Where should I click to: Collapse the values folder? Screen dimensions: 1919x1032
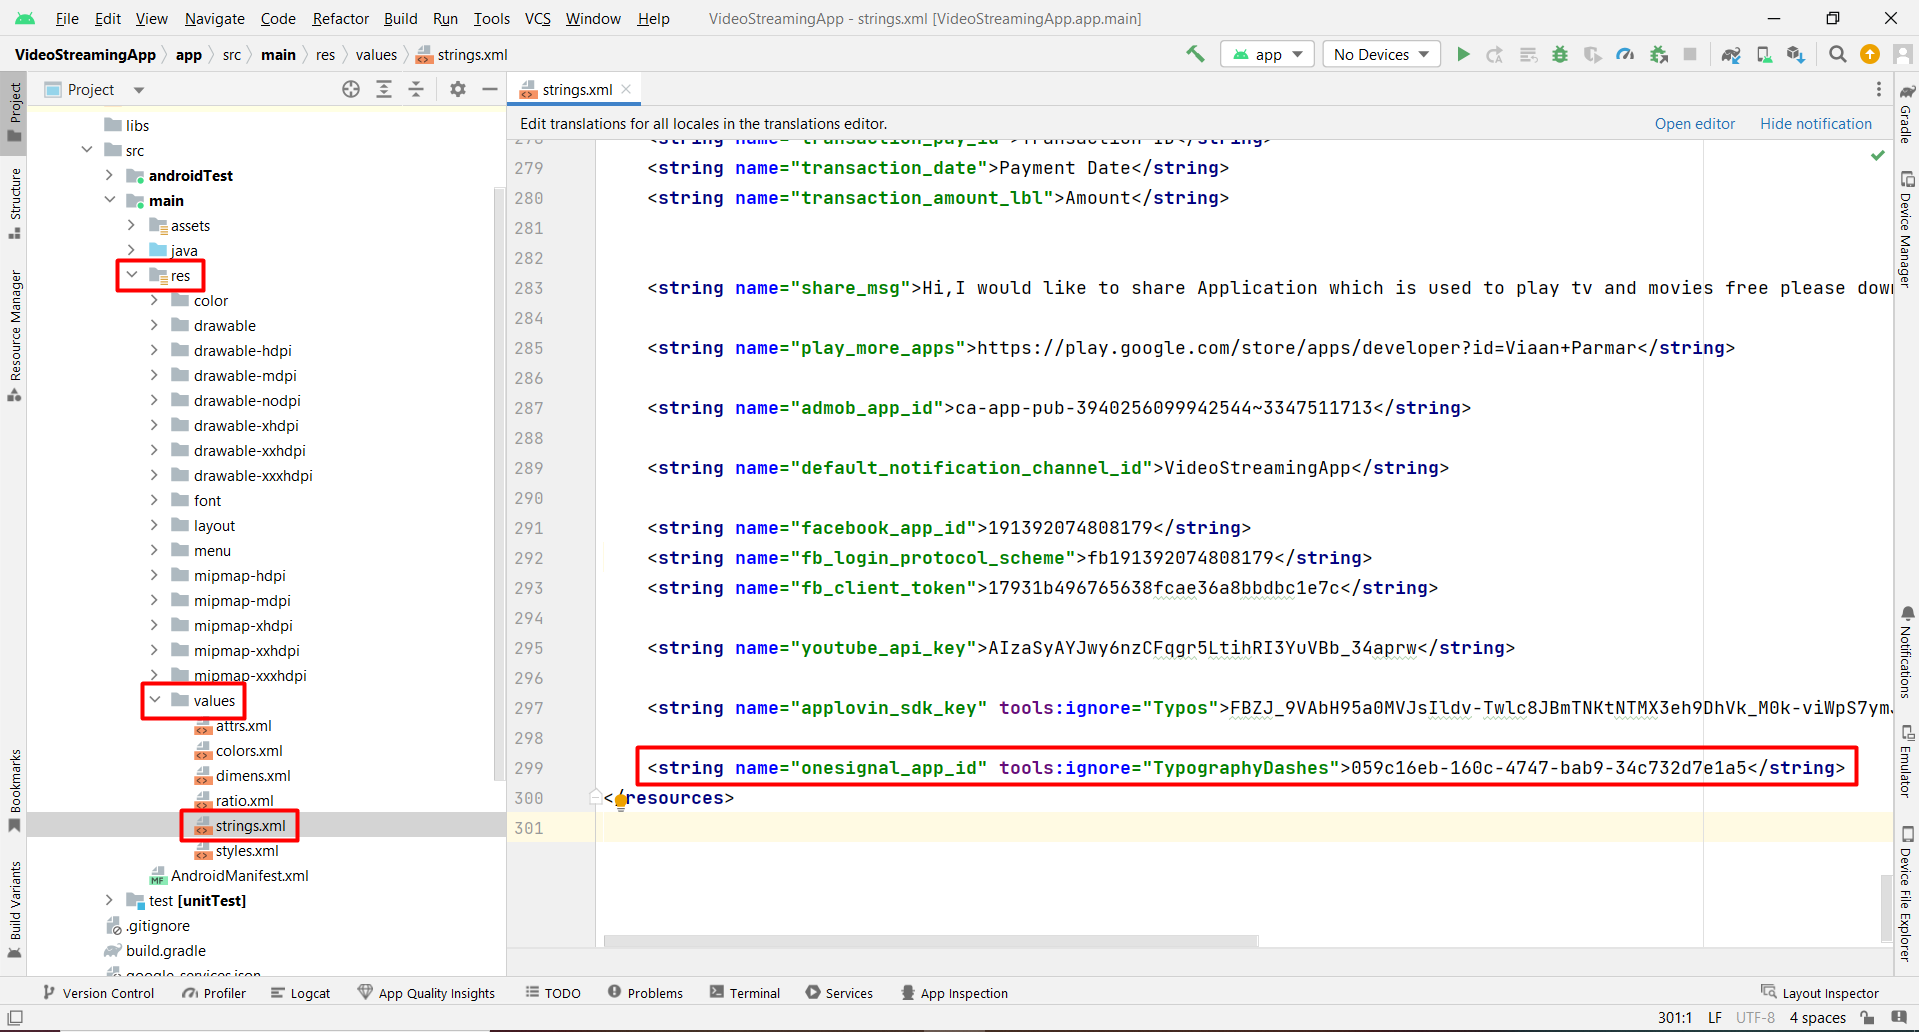155,700
